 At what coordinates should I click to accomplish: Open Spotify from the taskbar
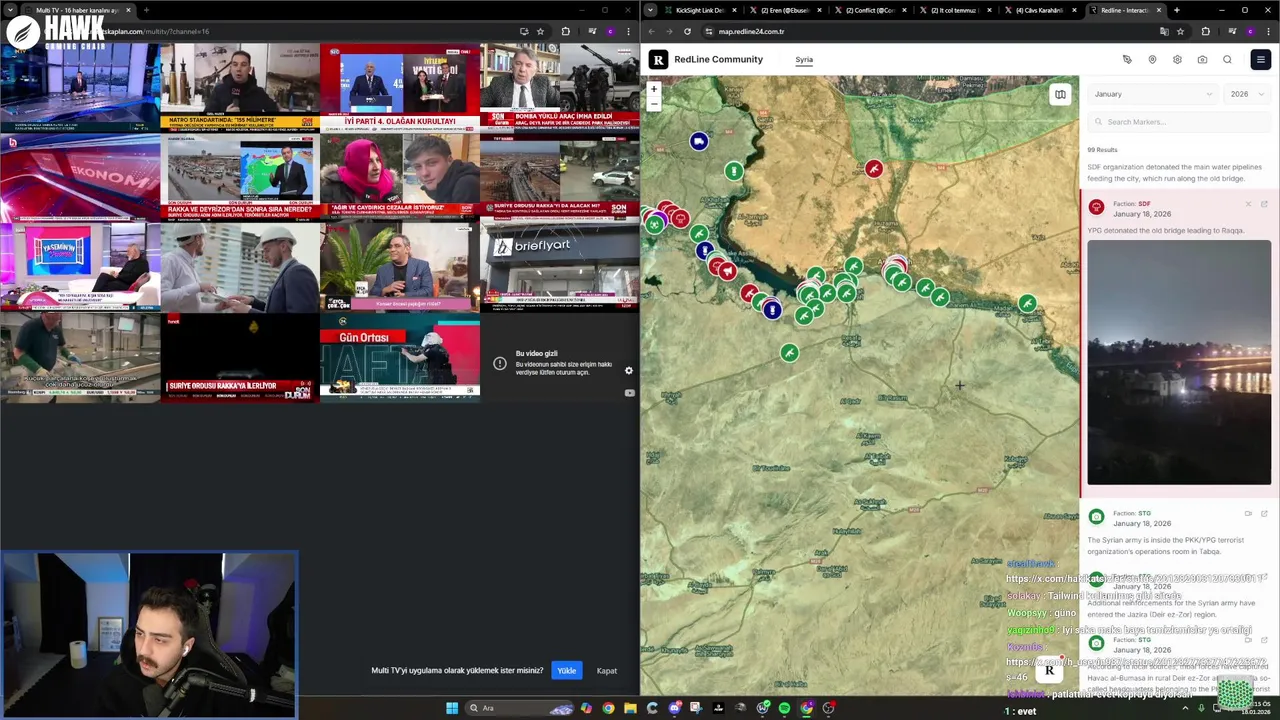click(785, 708)
